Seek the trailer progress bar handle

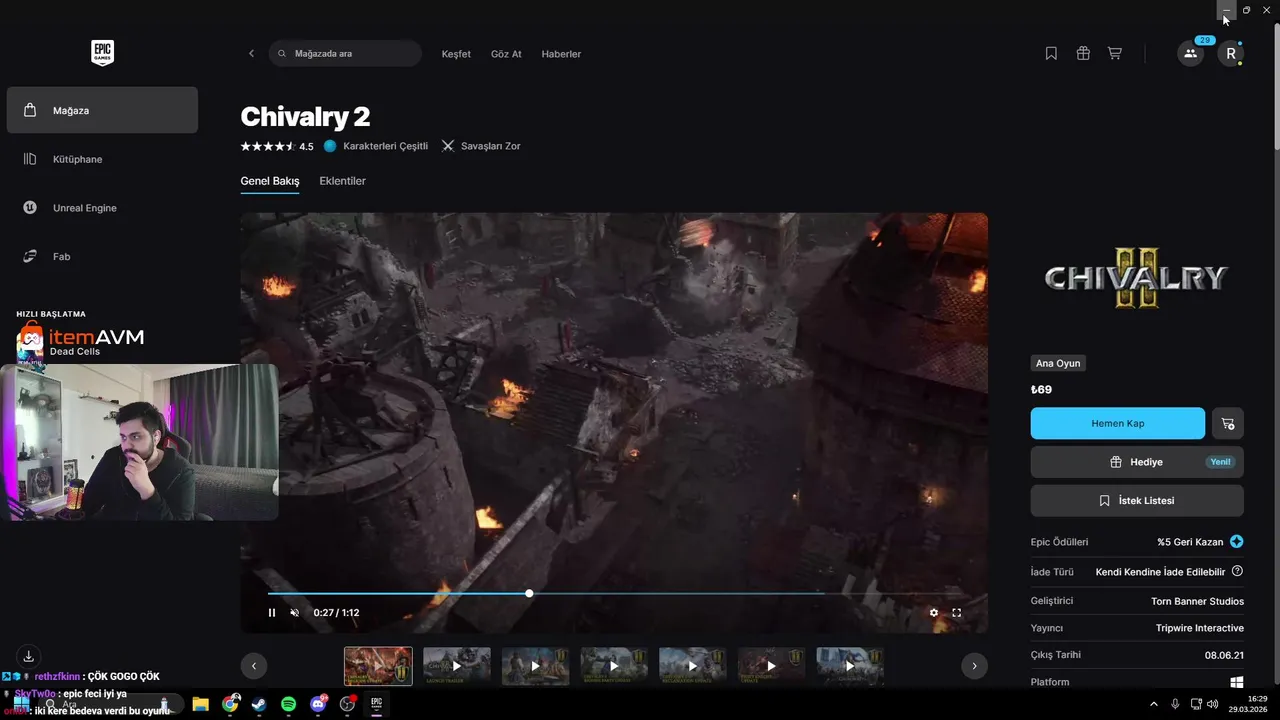(x=529, y=594)
